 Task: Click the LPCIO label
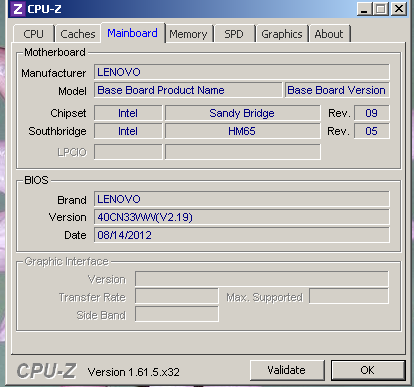tap(72, 152)
